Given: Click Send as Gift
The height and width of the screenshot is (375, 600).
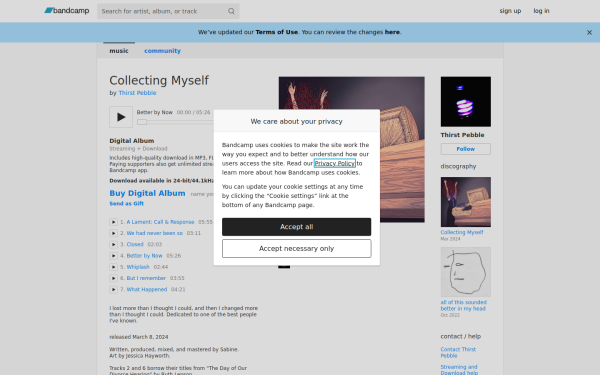Looking at the screenshot, I should (x=127, y=204).
